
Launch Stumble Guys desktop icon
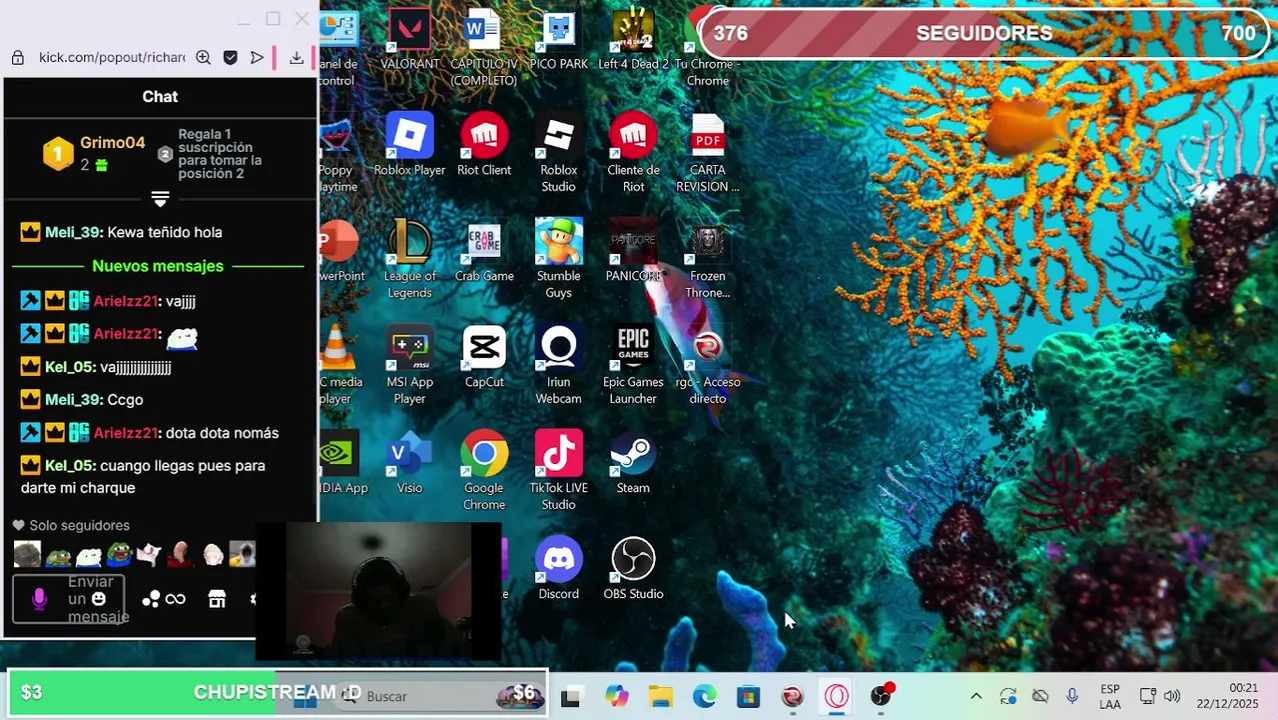click(x=558, y=260)
